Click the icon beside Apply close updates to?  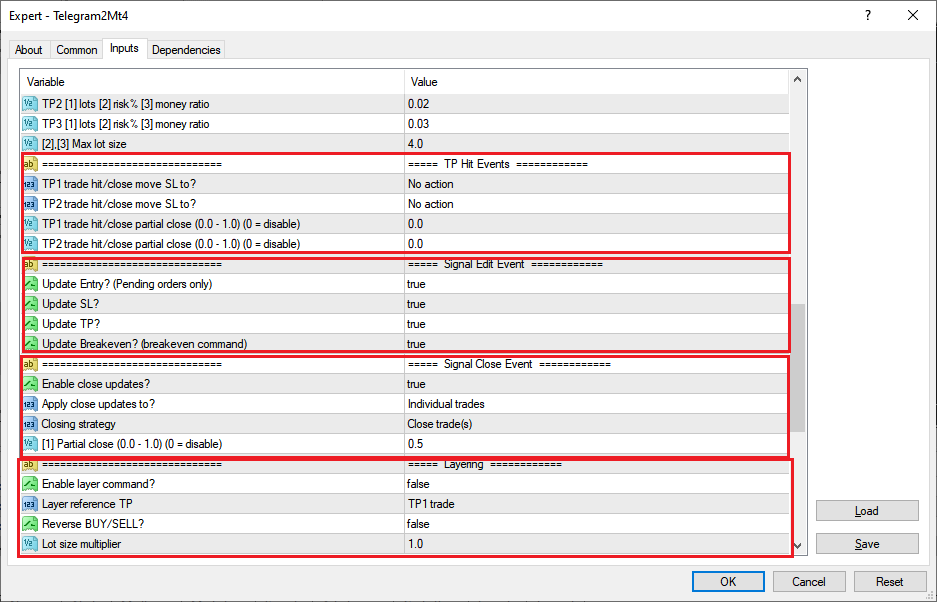(30, 404)
